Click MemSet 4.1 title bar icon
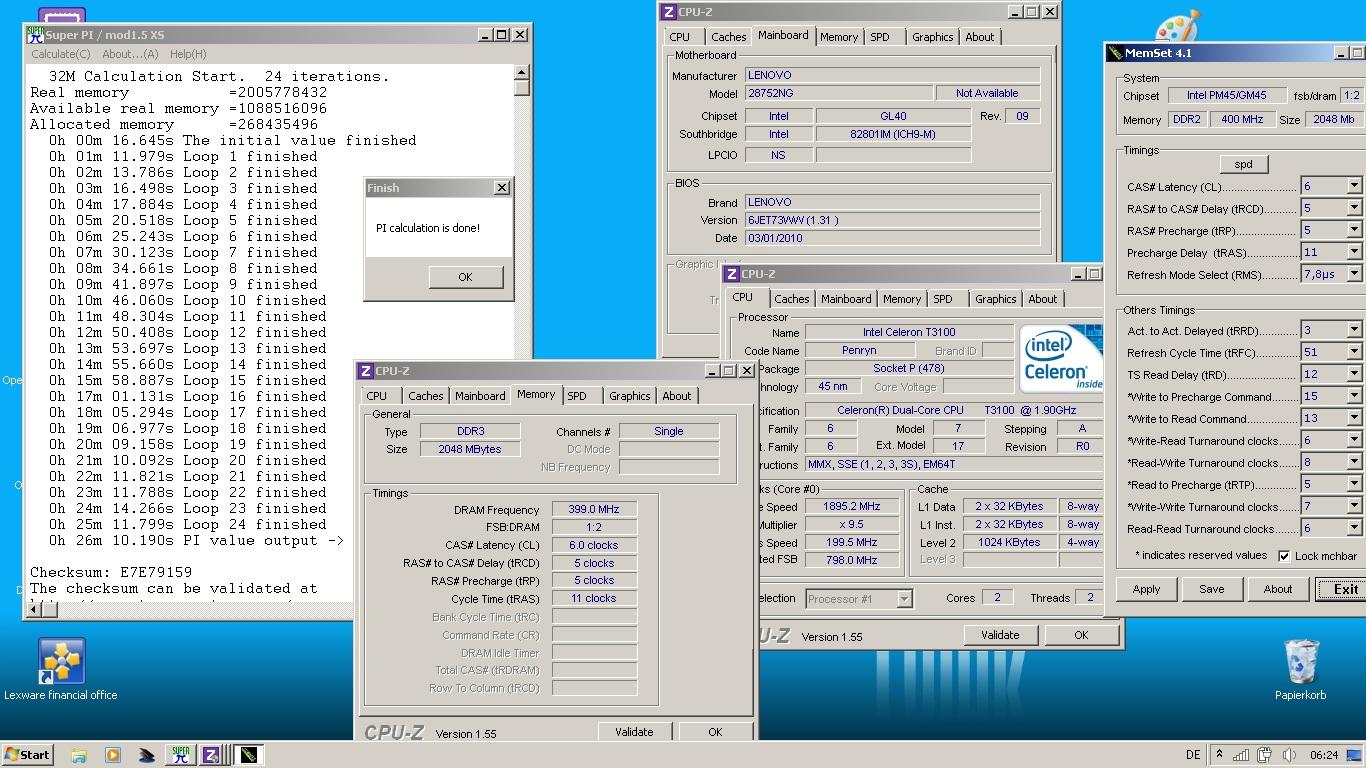 1116,53
